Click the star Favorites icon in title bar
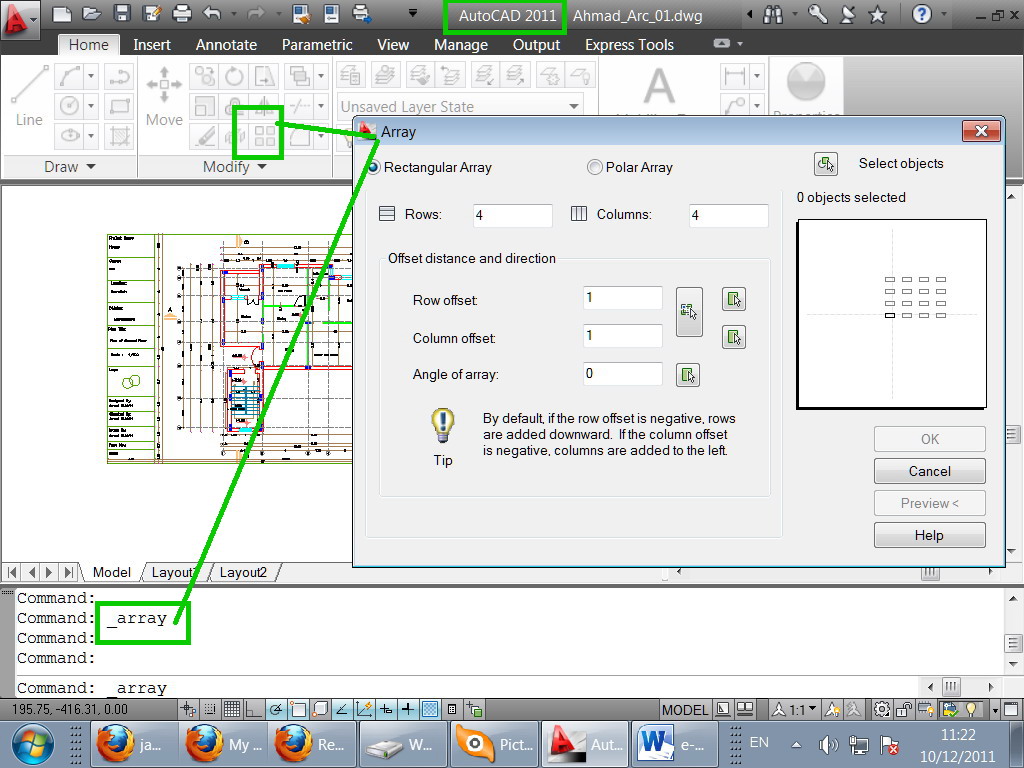Image resolution: width=1024 pixels, height=768 pixels. 877,14
